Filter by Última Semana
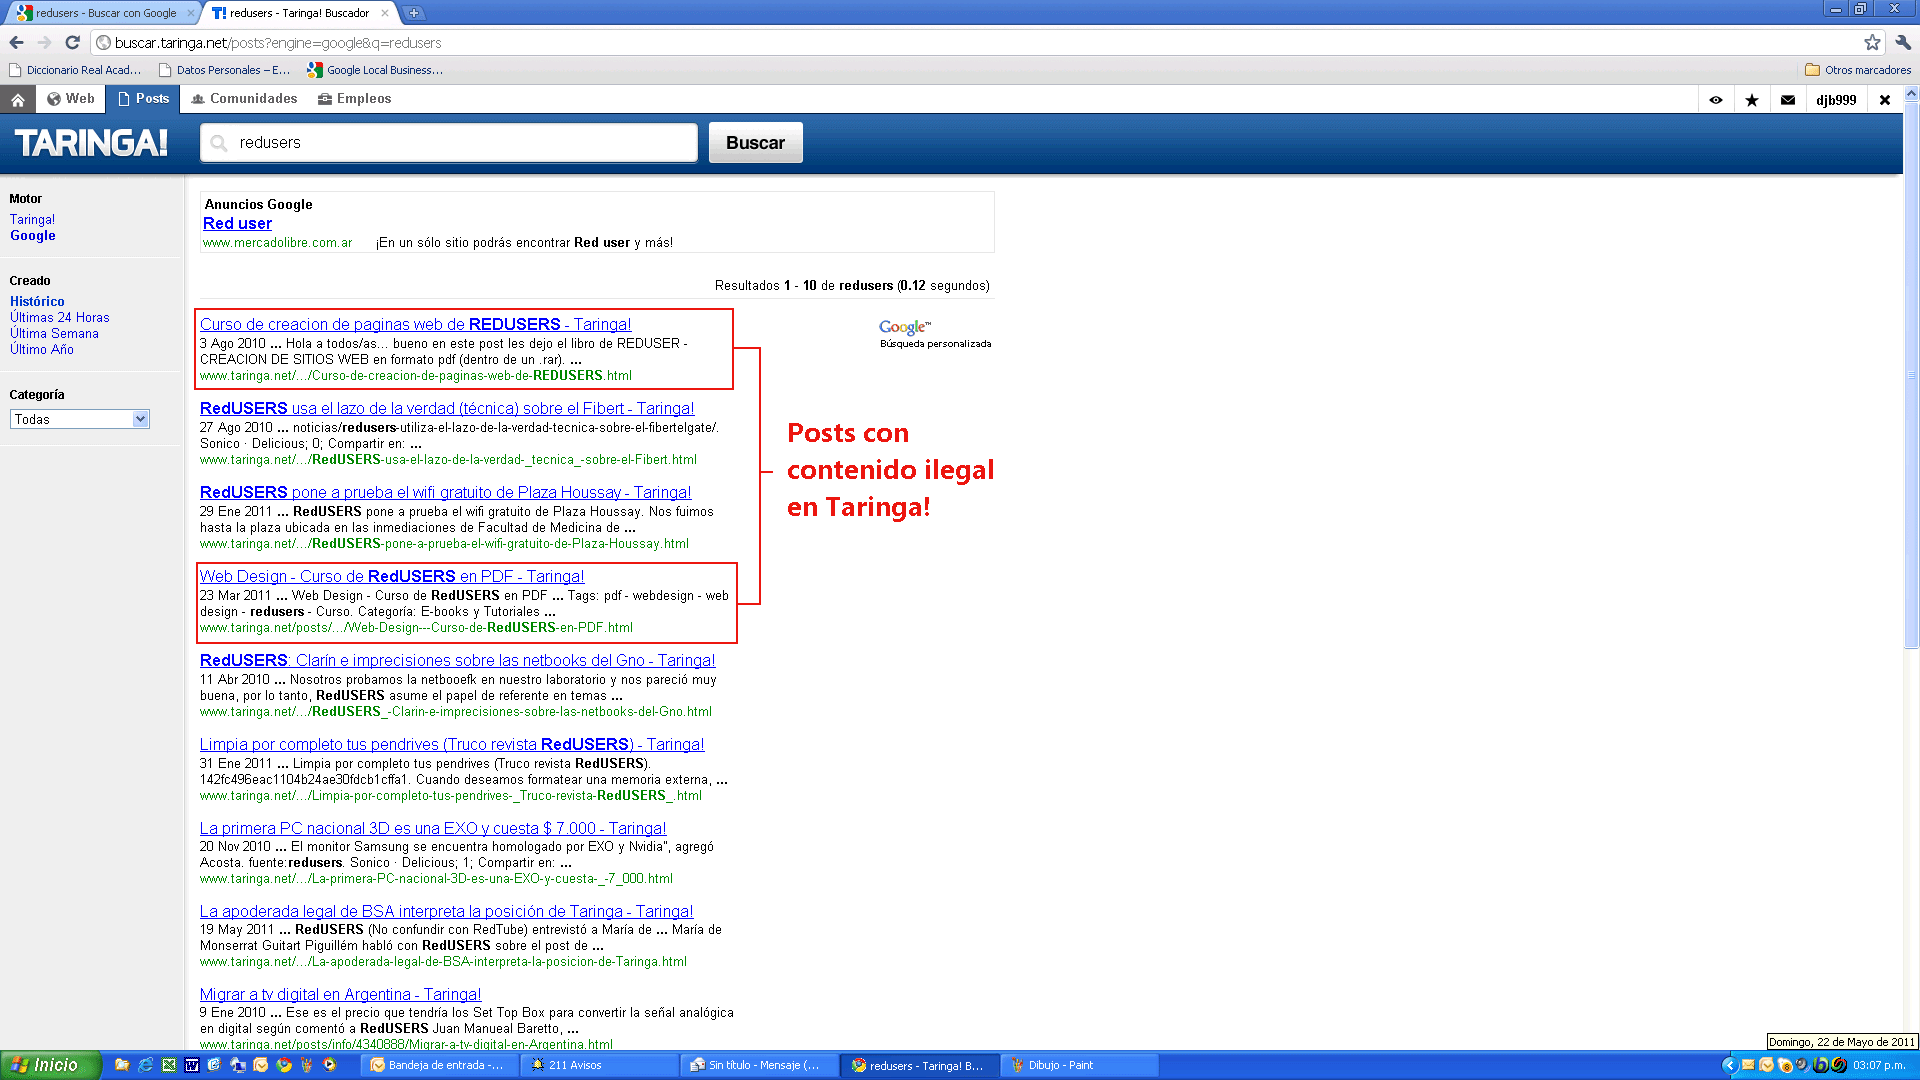1920x1080 pixels. [54, 333]
